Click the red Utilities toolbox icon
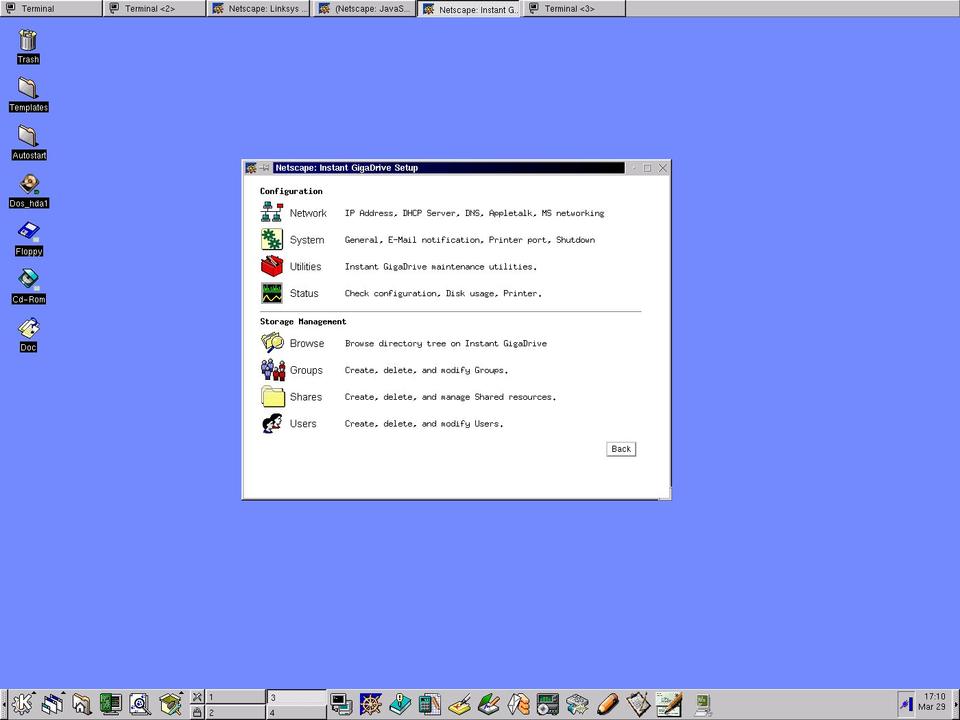 pos(272,266)
